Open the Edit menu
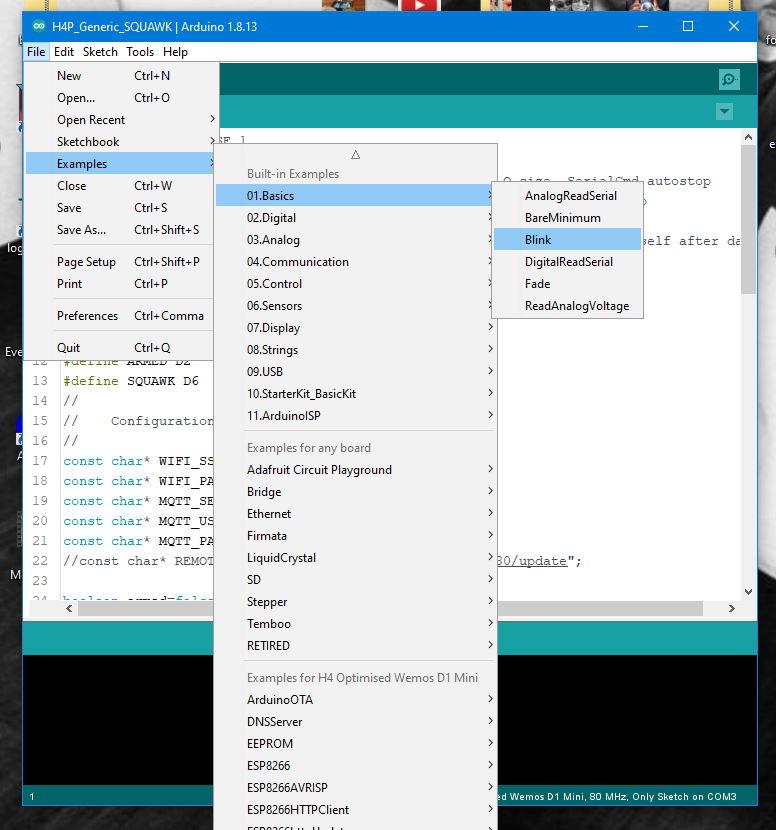The image size is (776, 830). [x=64, y=52]
